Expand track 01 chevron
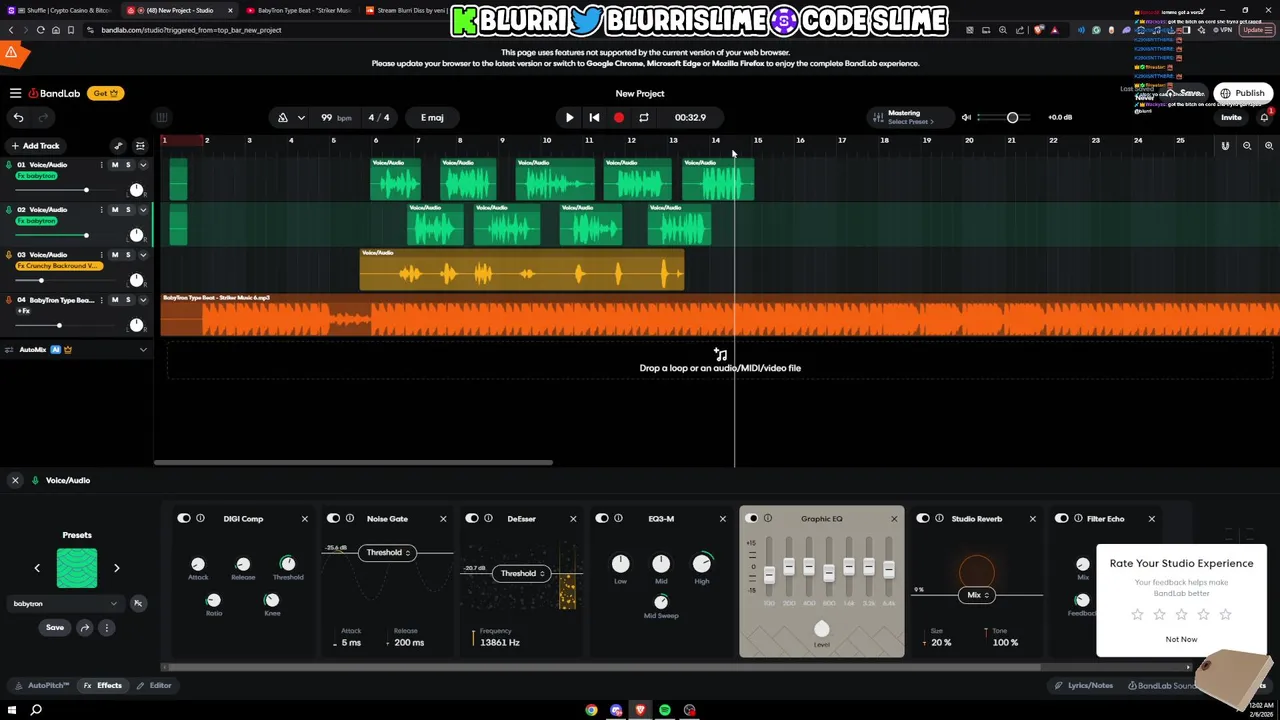 point(143,165)
